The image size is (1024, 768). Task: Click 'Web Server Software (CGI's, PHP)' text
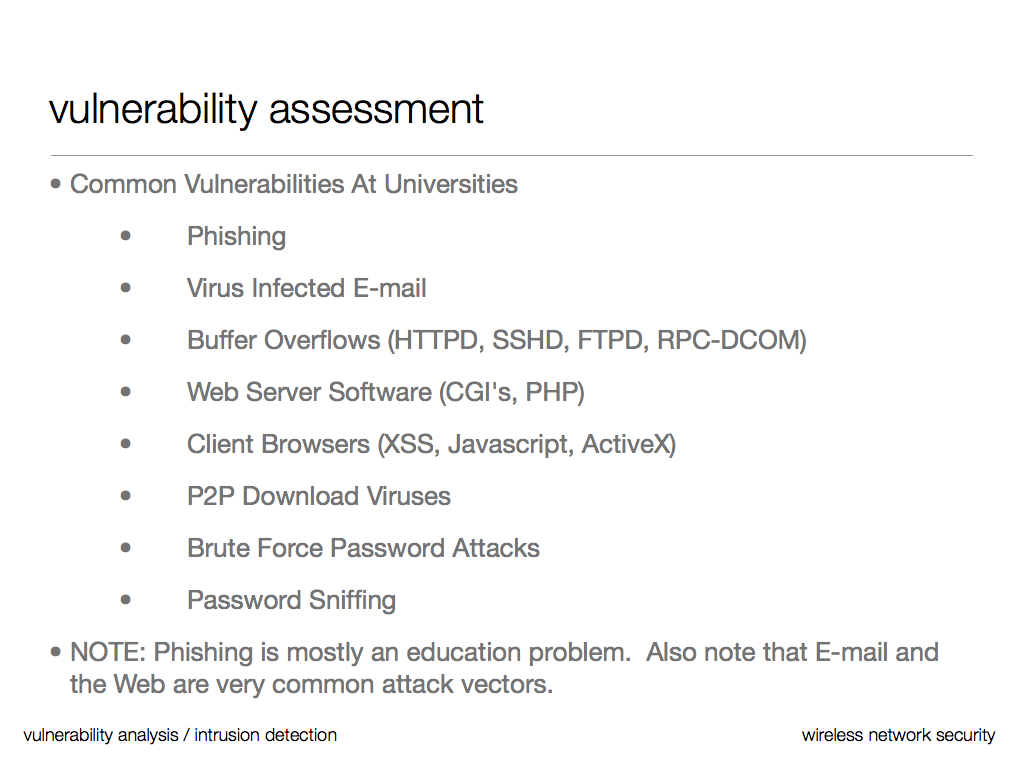point(385,393)
